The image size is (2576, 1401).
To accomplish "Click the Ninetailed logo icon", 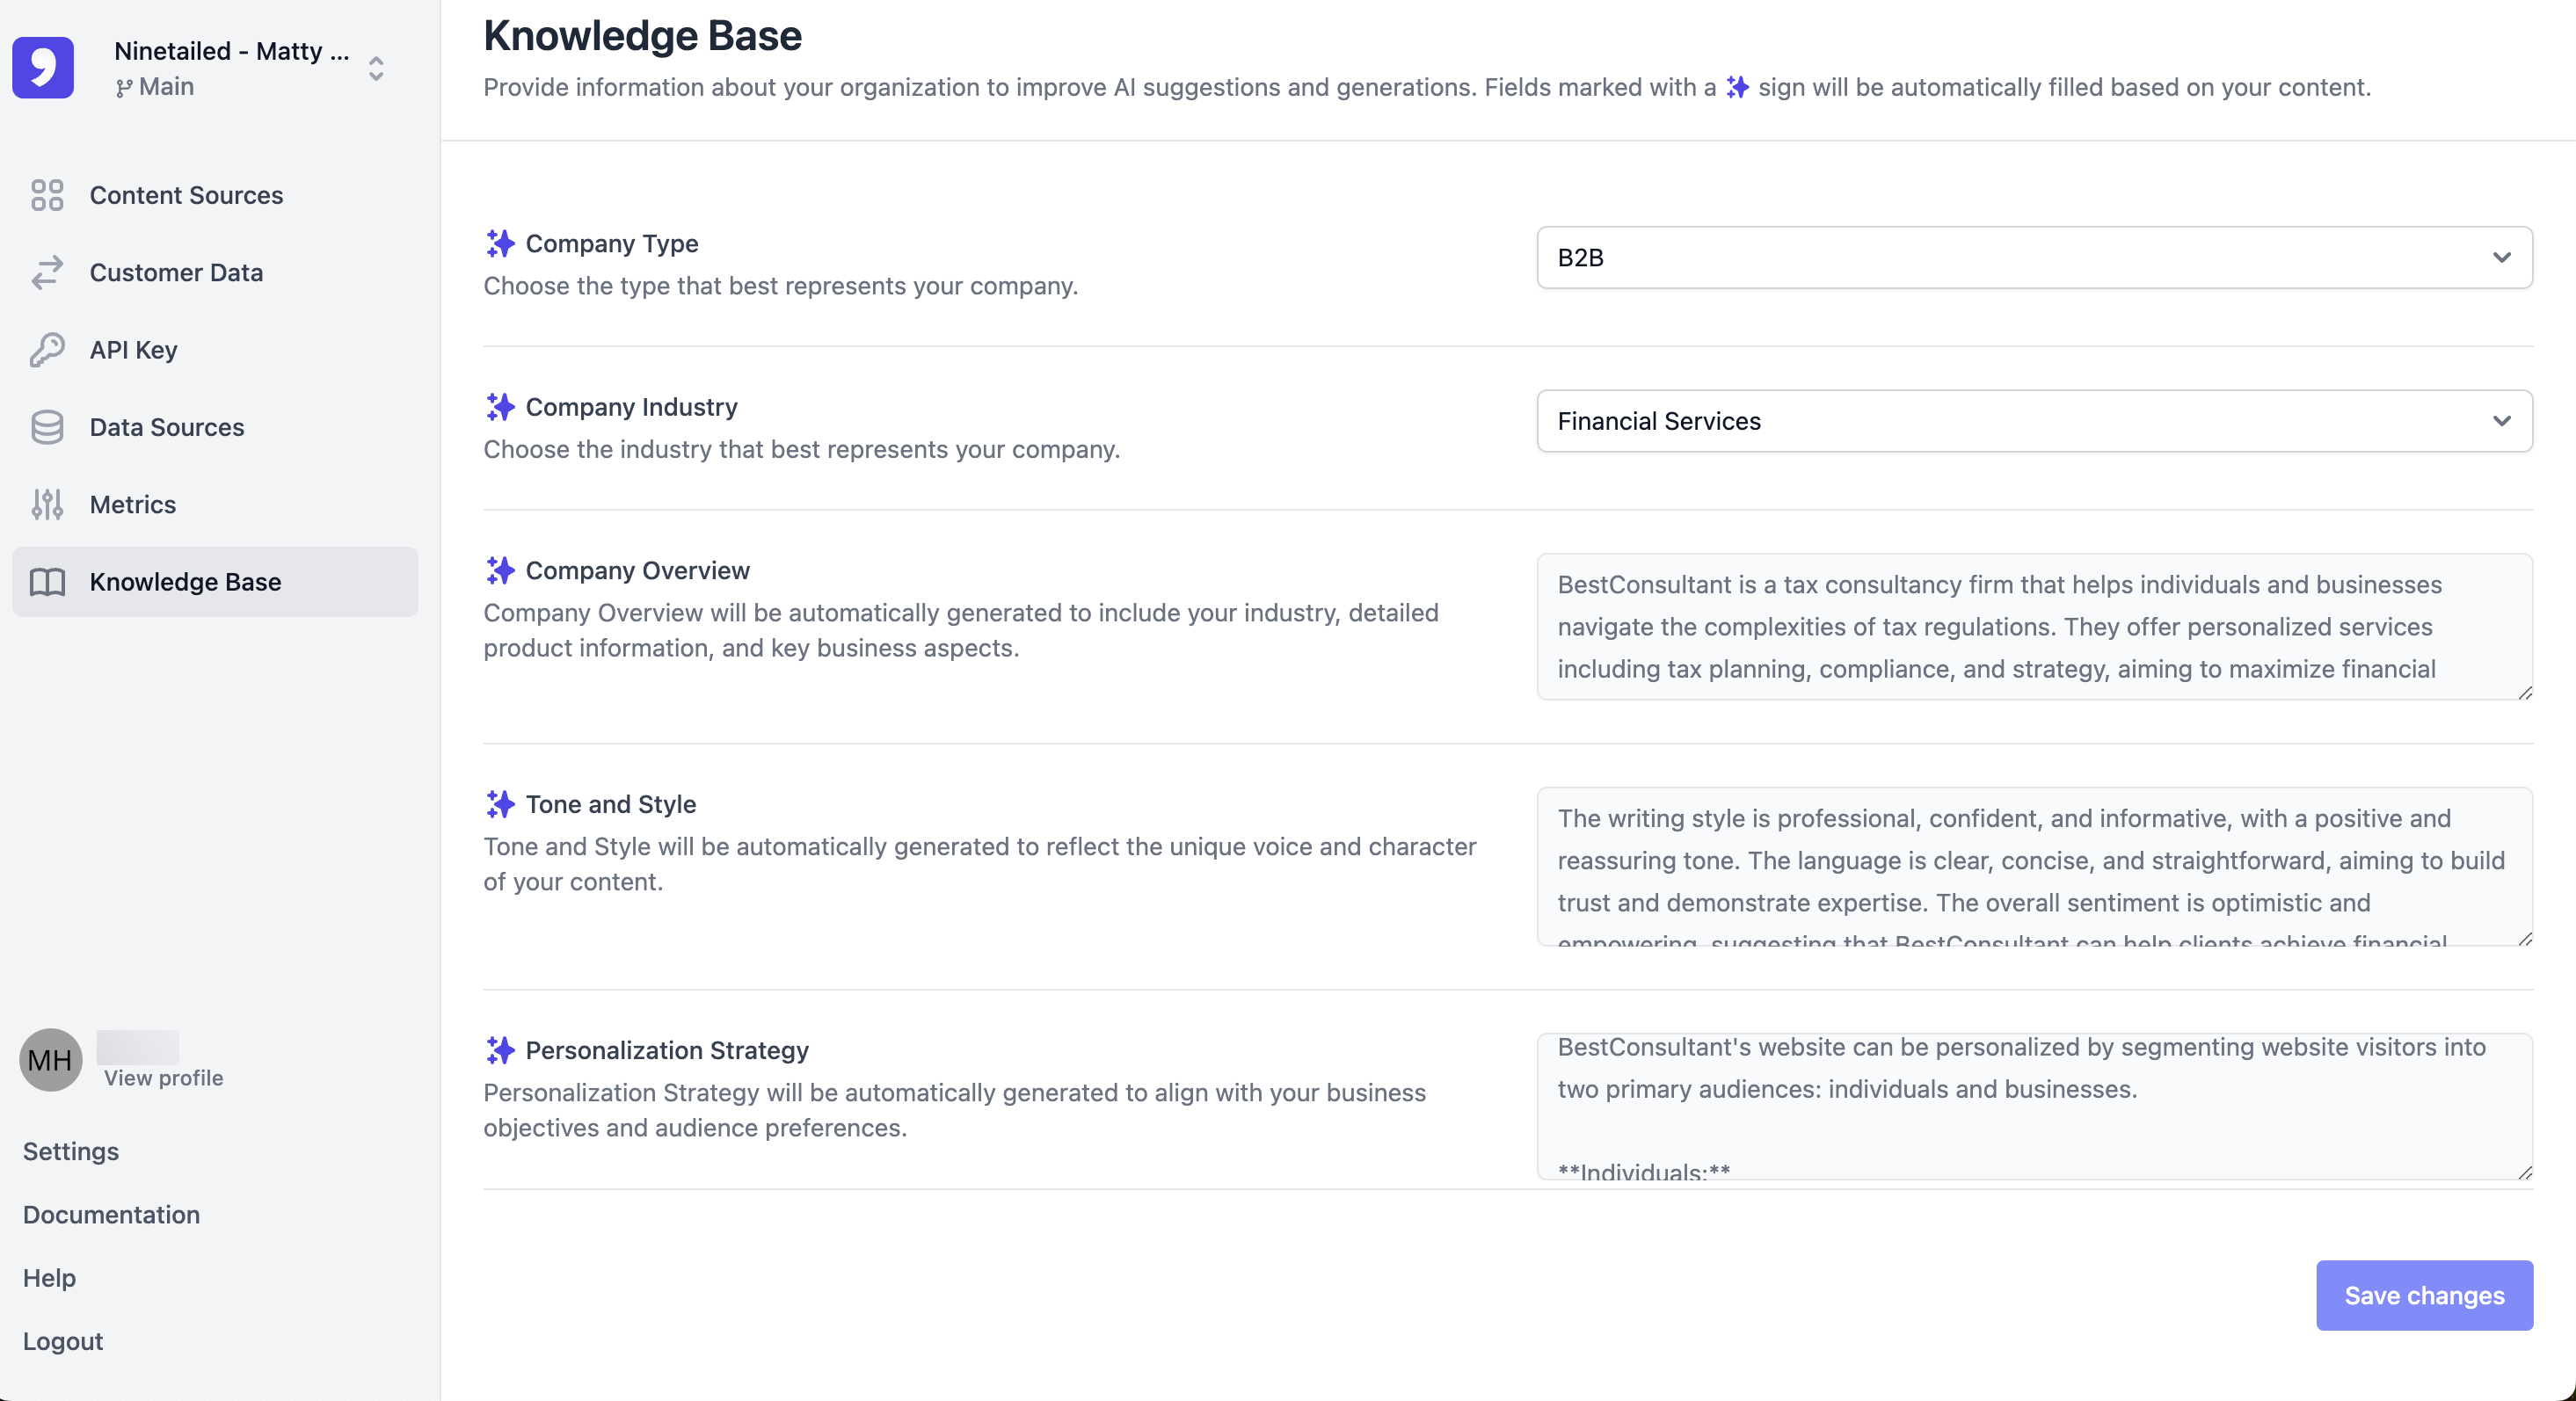I will coord(43,68).
